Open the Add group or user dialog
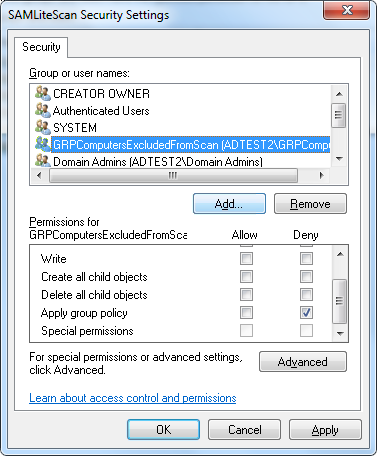 coord(229,203)
